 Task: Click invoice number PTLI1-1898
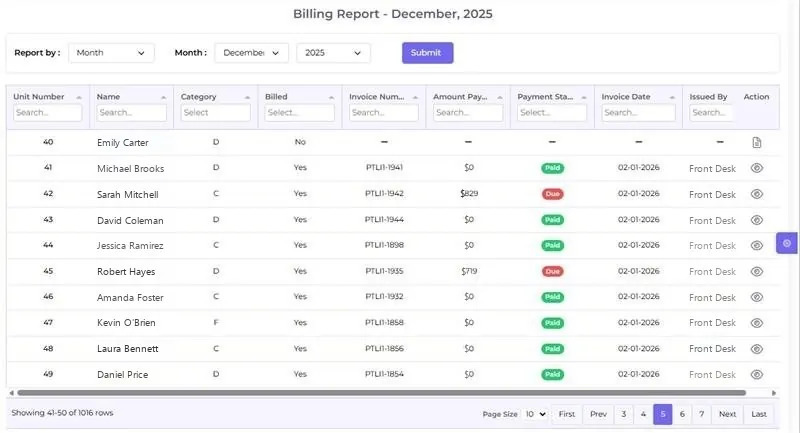[384, 245]
